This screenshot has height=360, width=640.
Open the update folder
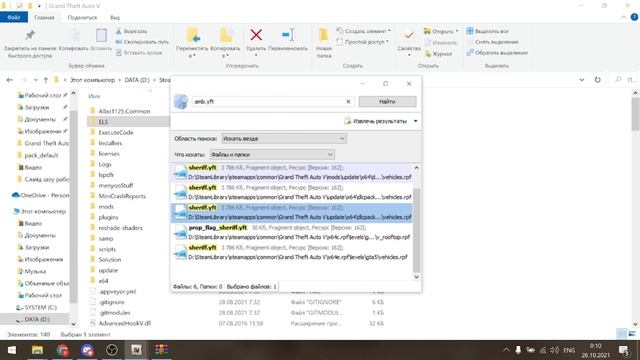coord(108,270)
